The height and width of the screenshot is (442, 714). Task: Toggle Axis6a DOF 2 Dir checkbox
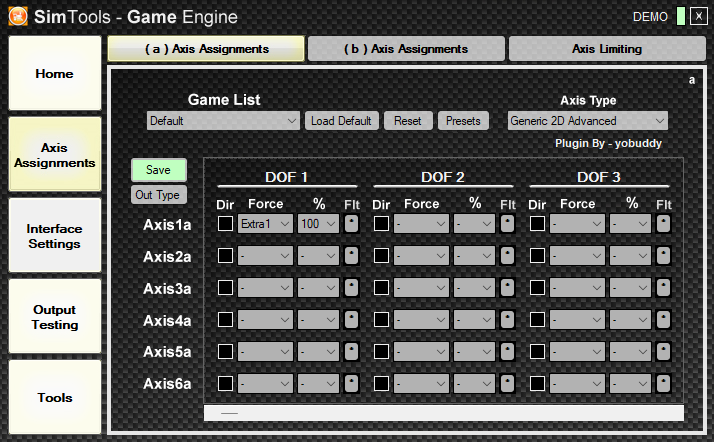click(381, 383)
